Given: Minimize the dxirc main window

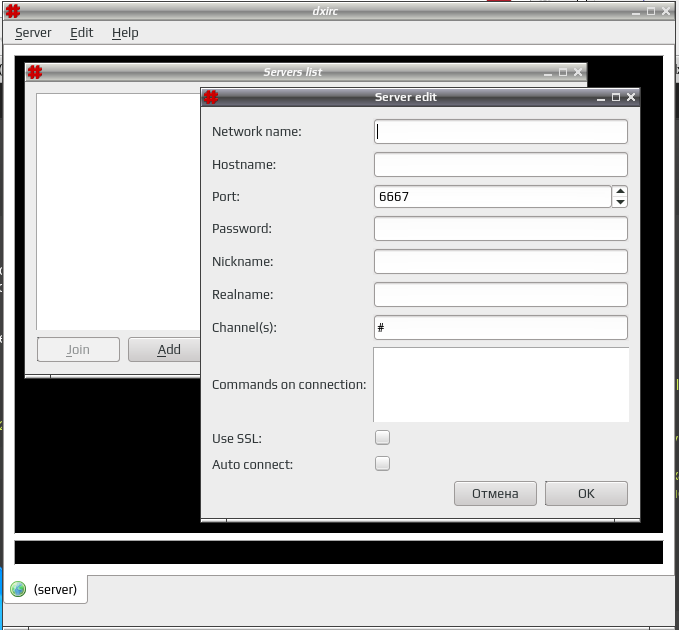Looking at the screenshot, I should [x=636, y=12].
